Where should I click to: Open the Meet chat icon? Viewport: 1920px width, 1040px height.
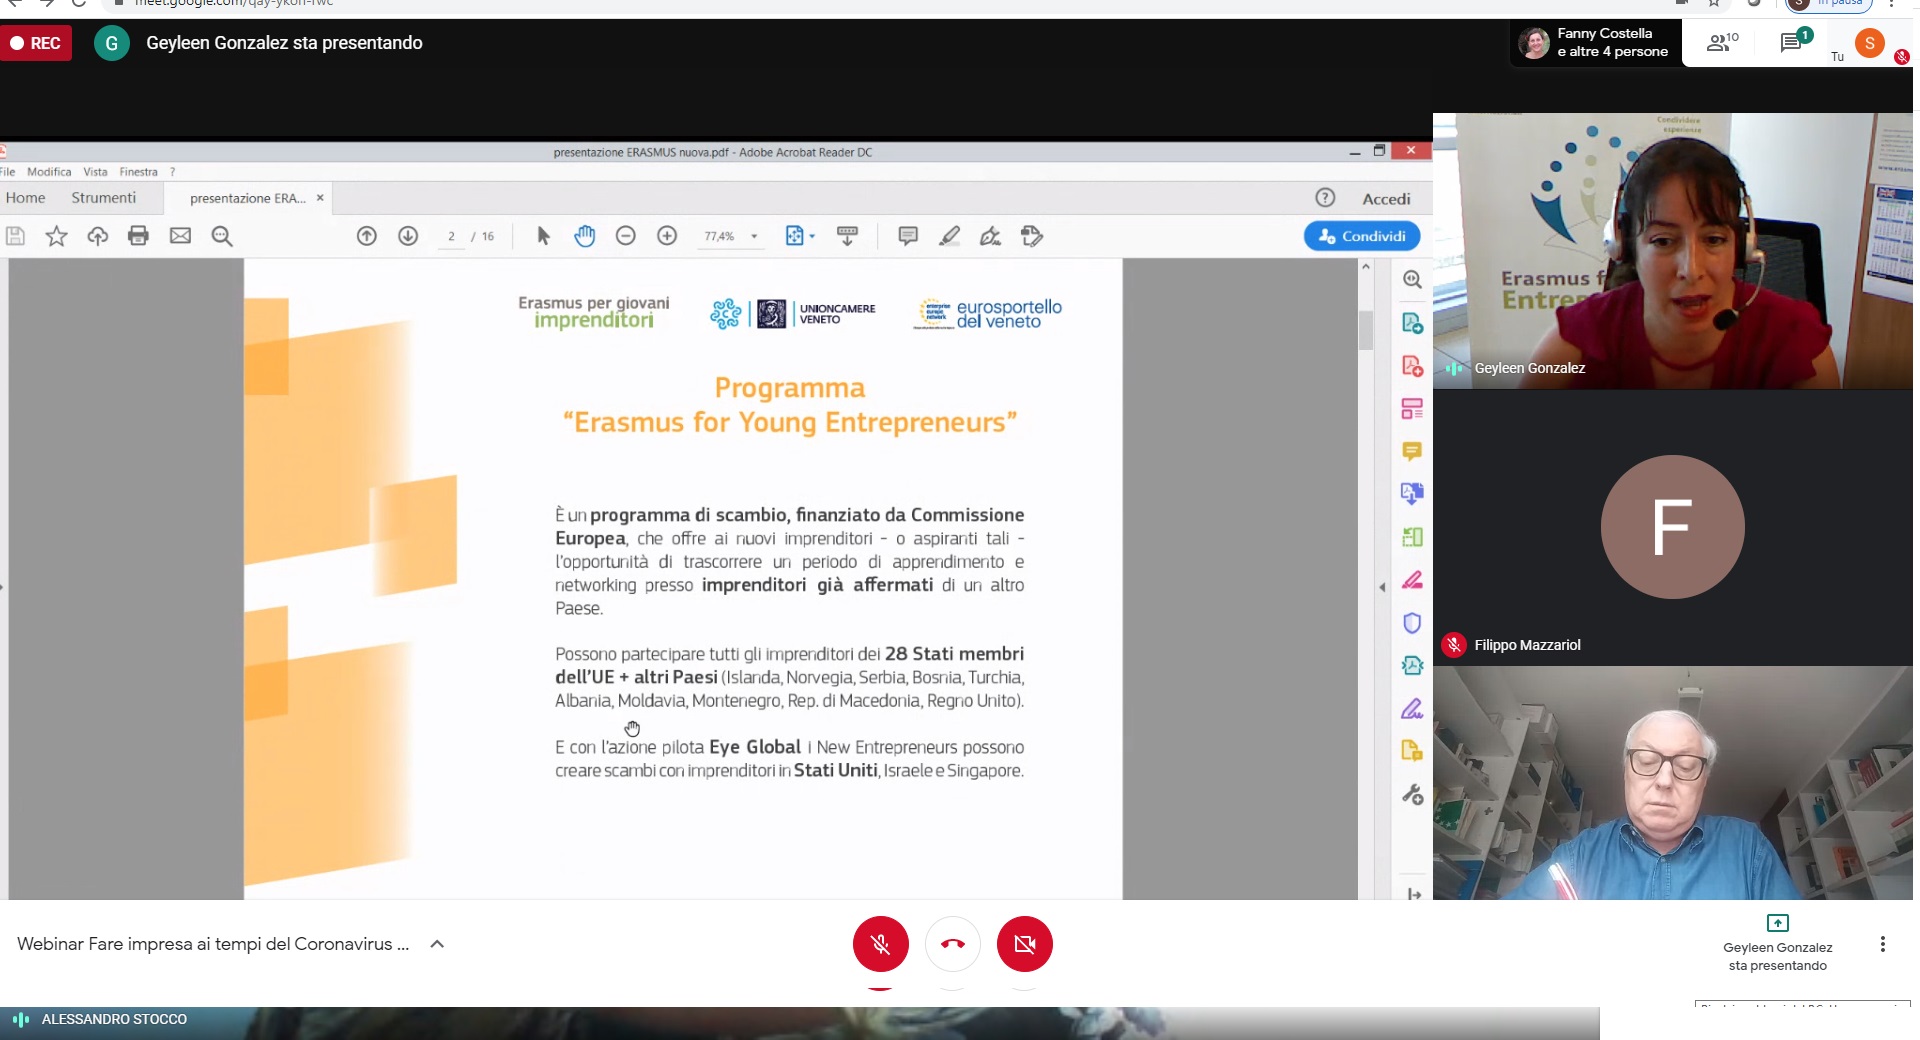point(1792,43)
